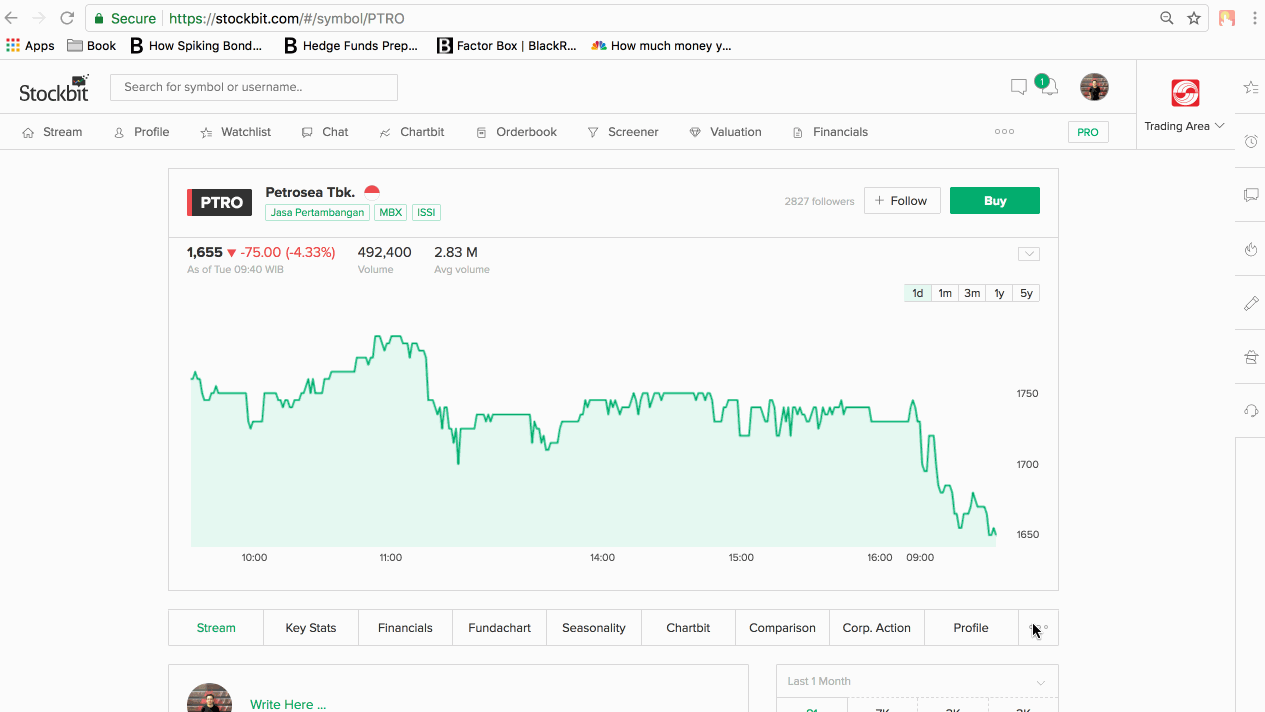Expand the Trading Area dropdown
The width and height of the screenshot is (1265, 712).
click(1184, 126)
